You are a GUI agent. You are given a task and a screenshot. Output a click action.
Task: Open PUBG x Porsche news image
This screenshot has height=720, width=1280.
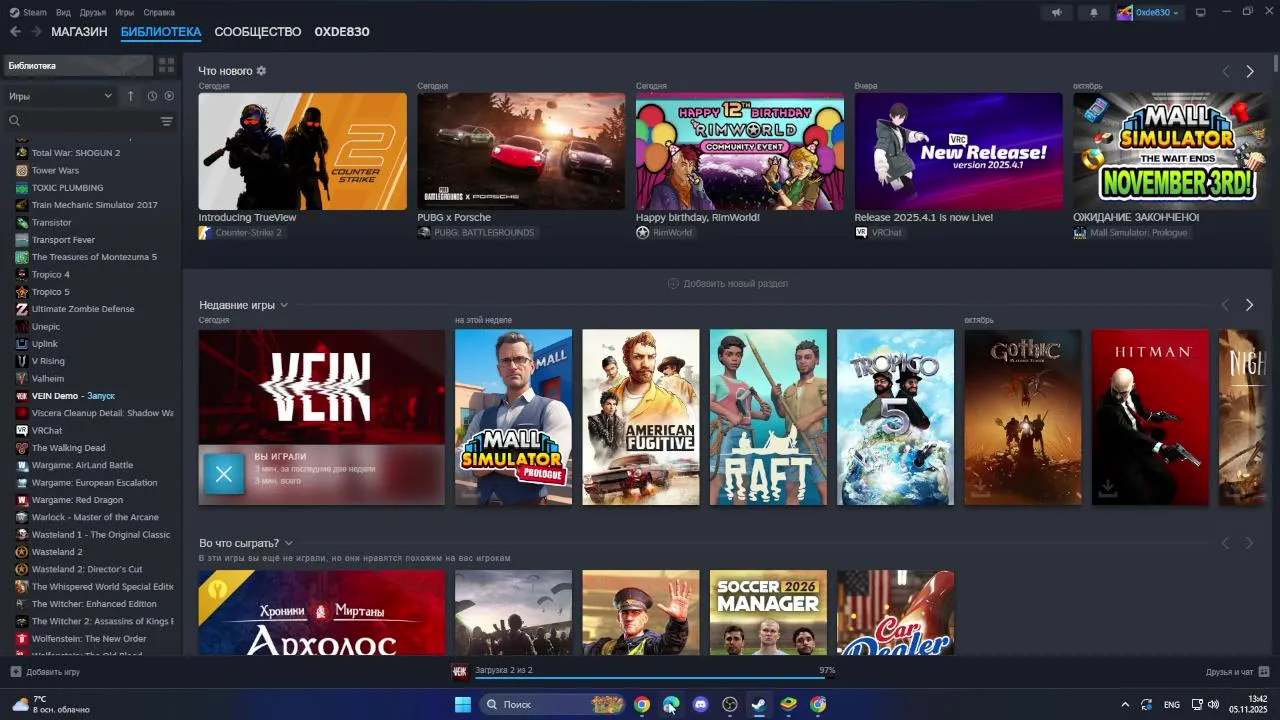tap(521, 151)
